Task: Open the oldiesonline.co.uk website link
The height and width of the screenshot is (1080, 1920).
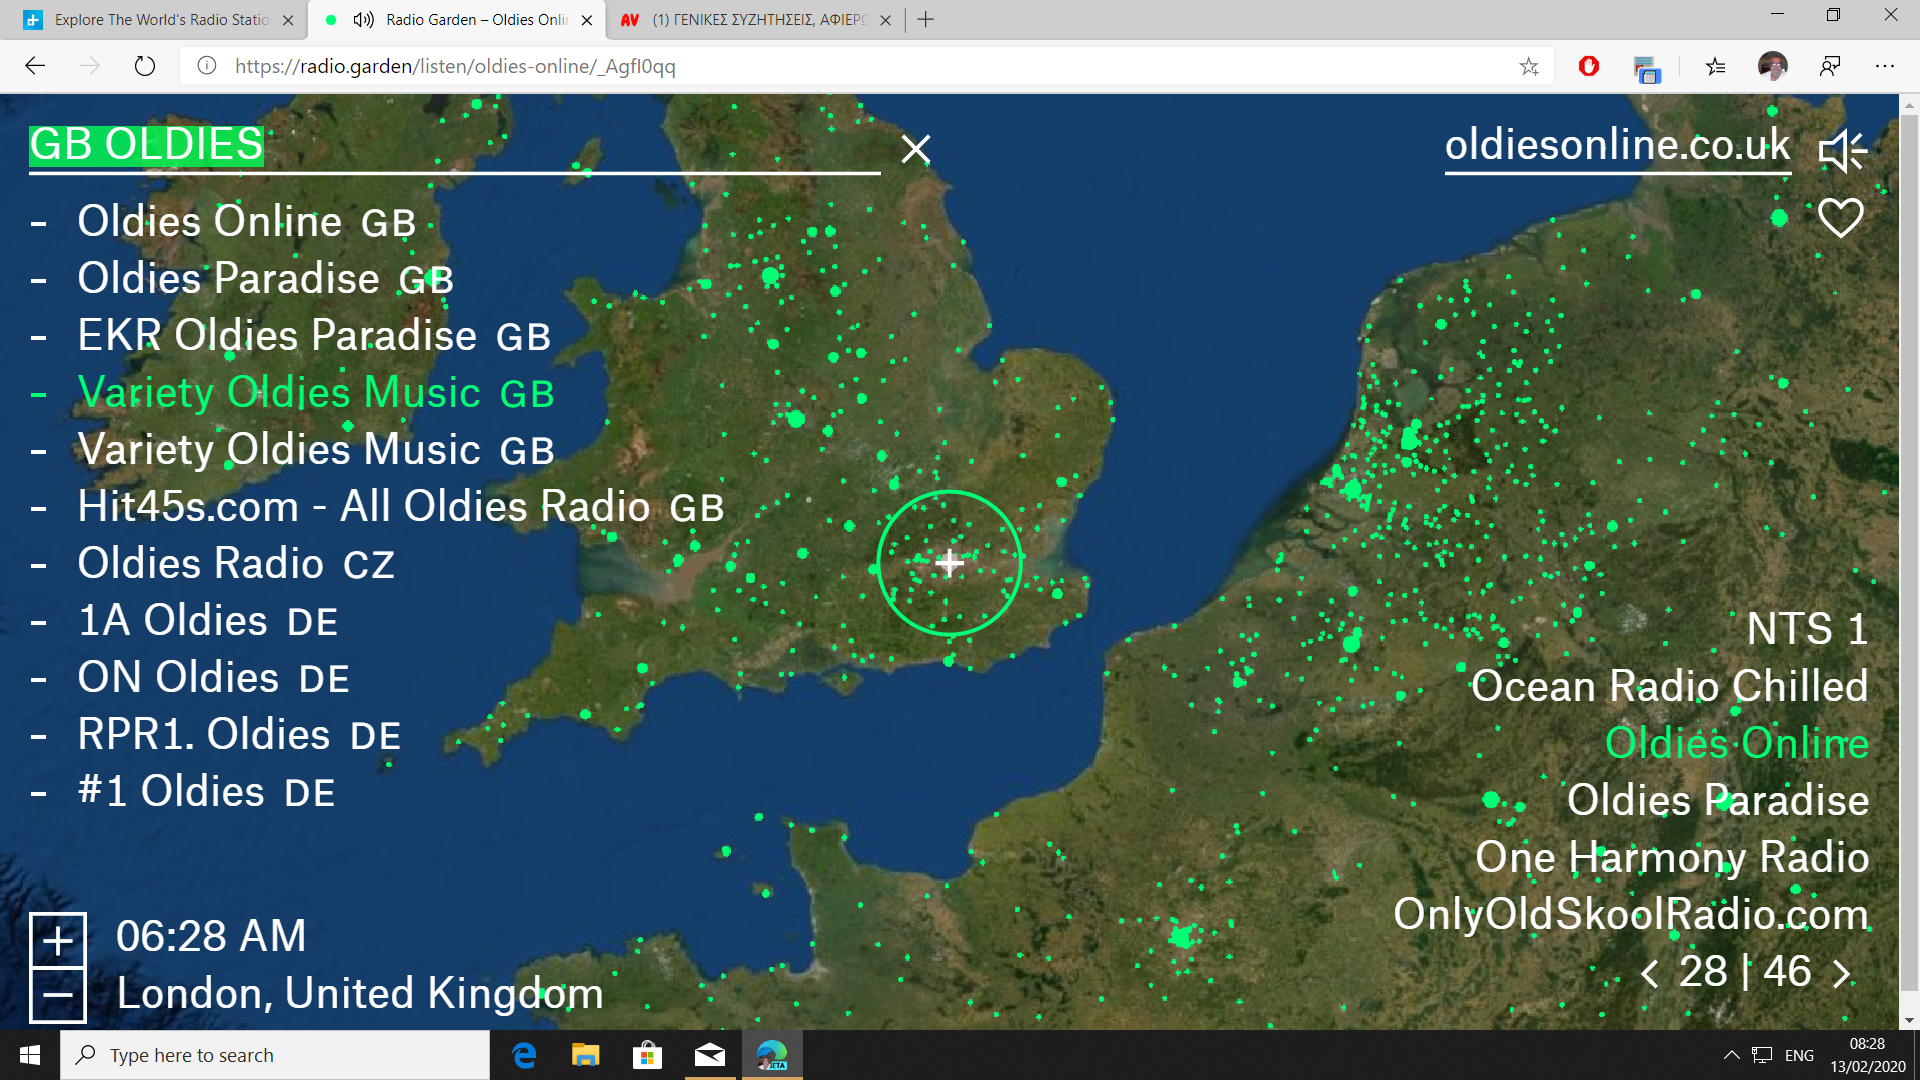Action: (x=1617, y=146)
